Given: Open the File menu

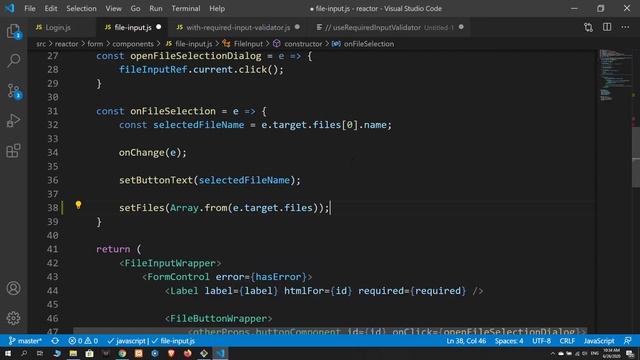Looking at the screenshot, I should point(30,8).
